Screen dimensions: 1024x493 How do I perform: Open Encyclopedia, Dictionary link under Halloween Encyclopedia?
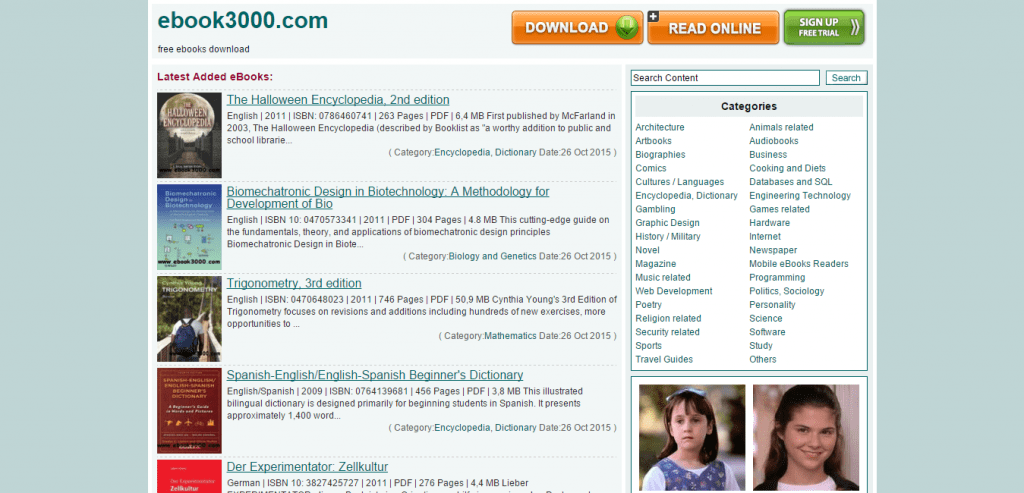[485, 152]
